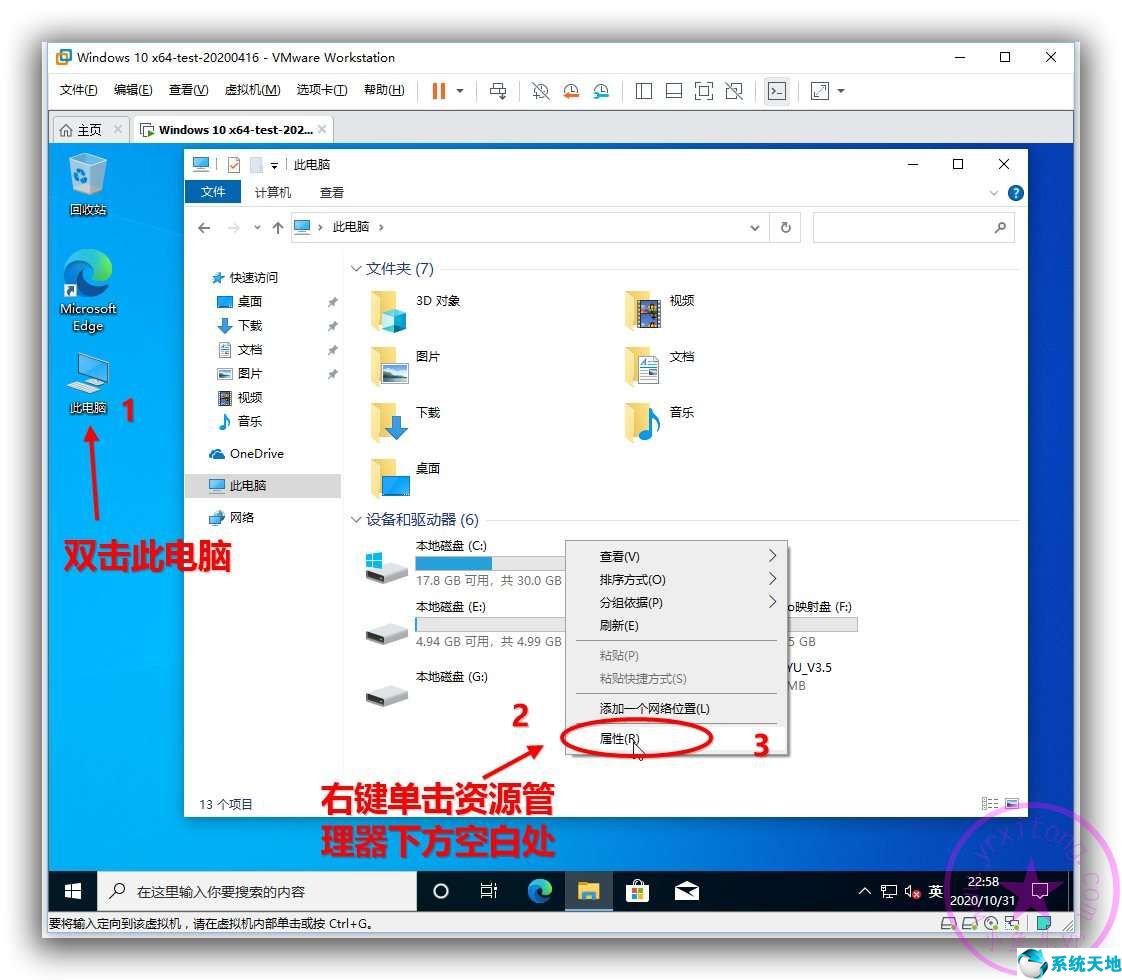The width and height of the screenshot is (1122, 980).
Task: Open the snapshot manager
Action: 601,91
